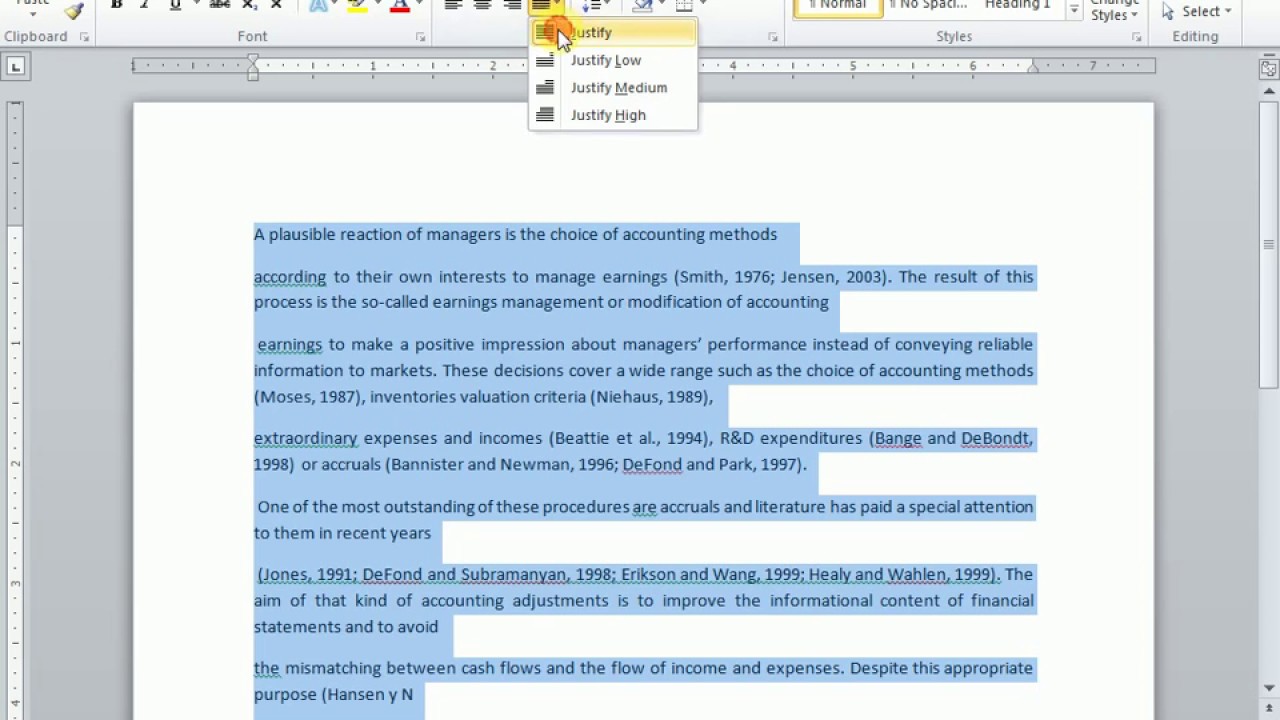Screen dimensions: 1280x720
Task: Click the Borders icon
Action: point(684,5)
